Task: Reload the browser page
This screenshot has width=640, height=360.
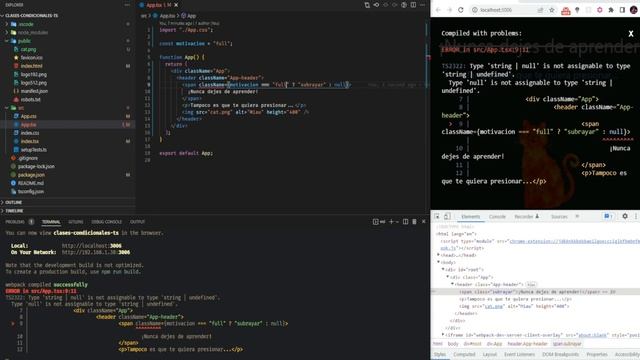Action: (x=461, y=10)
